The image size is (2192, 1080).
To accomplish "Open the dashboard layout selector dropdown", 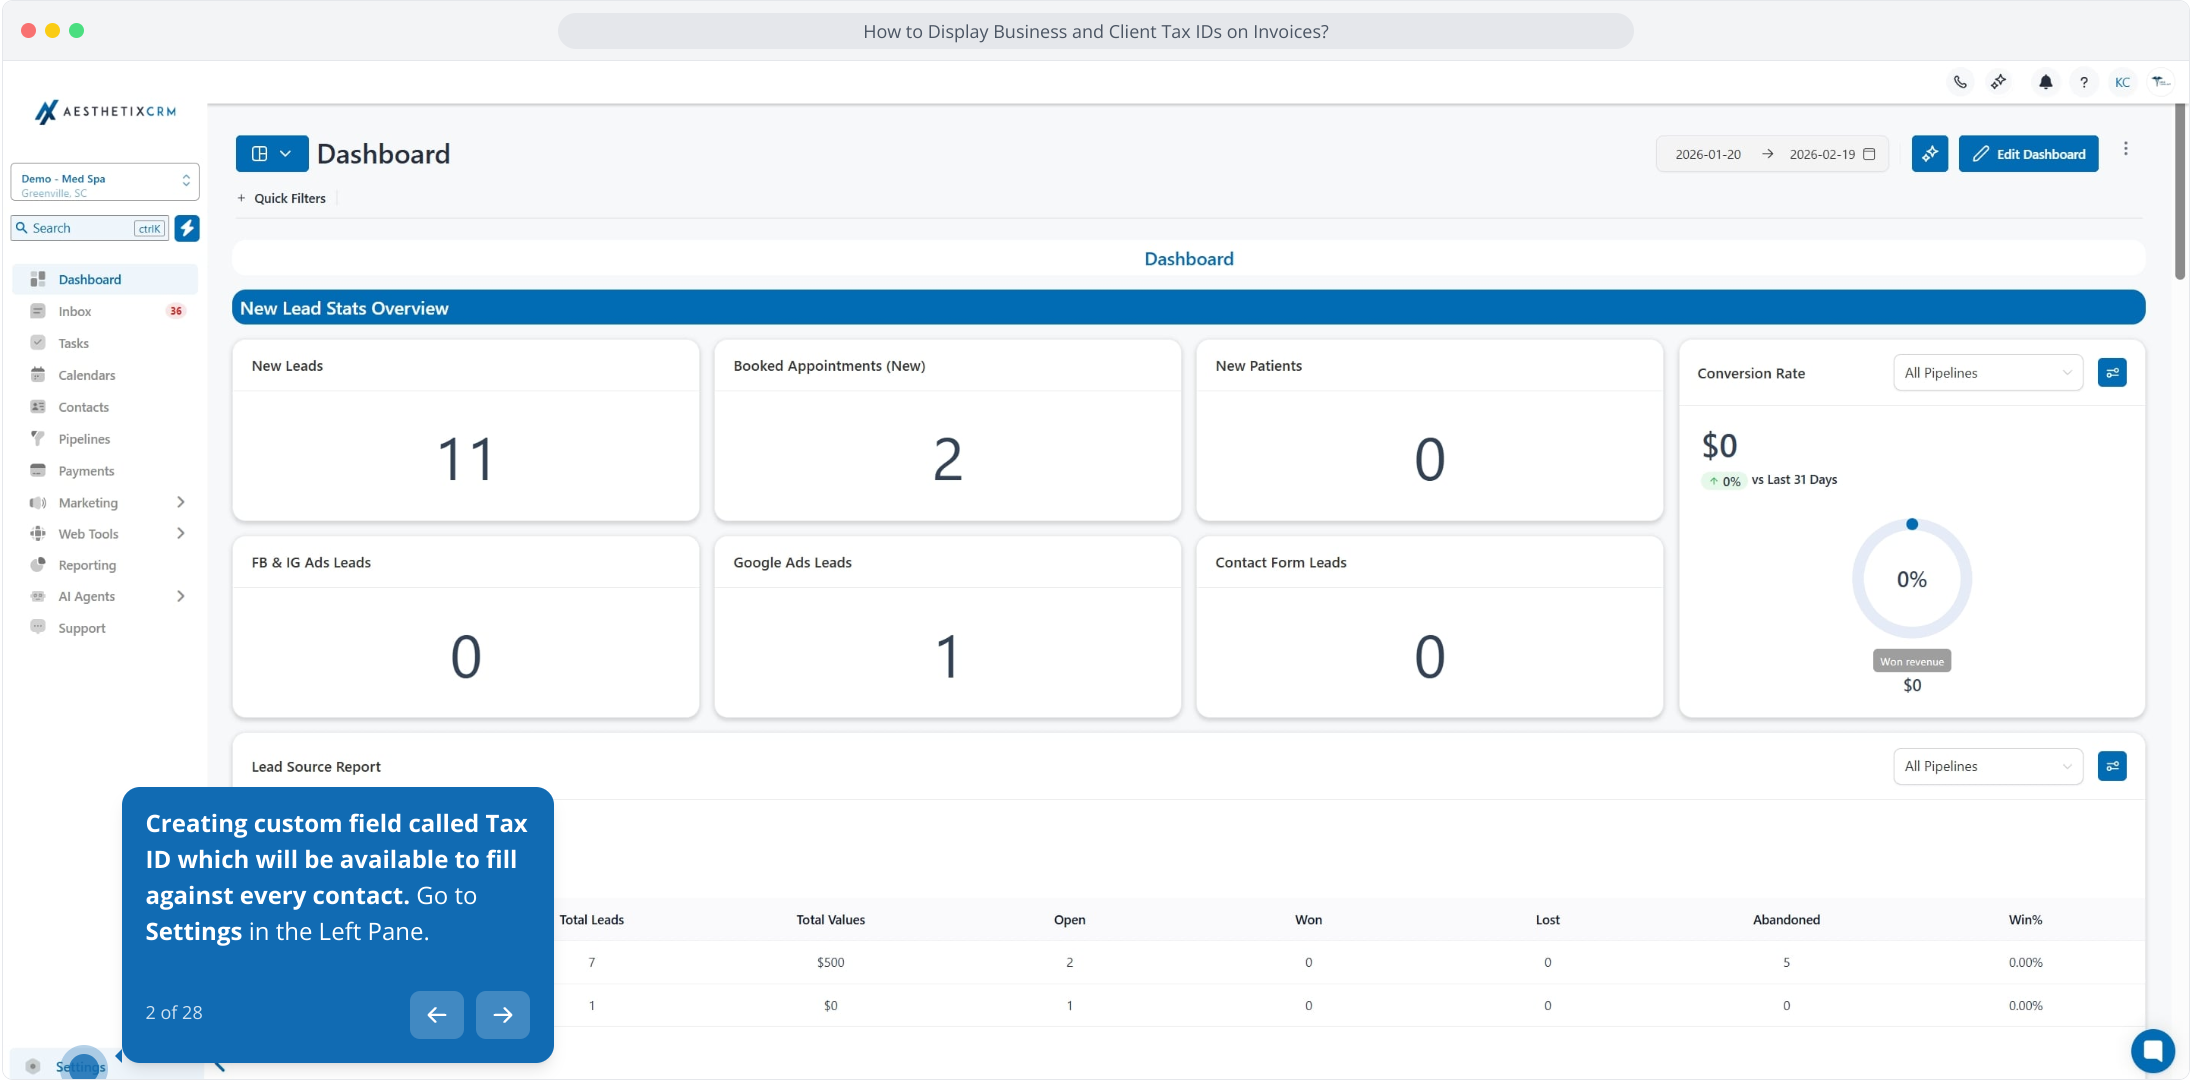I will click(271, 154).
